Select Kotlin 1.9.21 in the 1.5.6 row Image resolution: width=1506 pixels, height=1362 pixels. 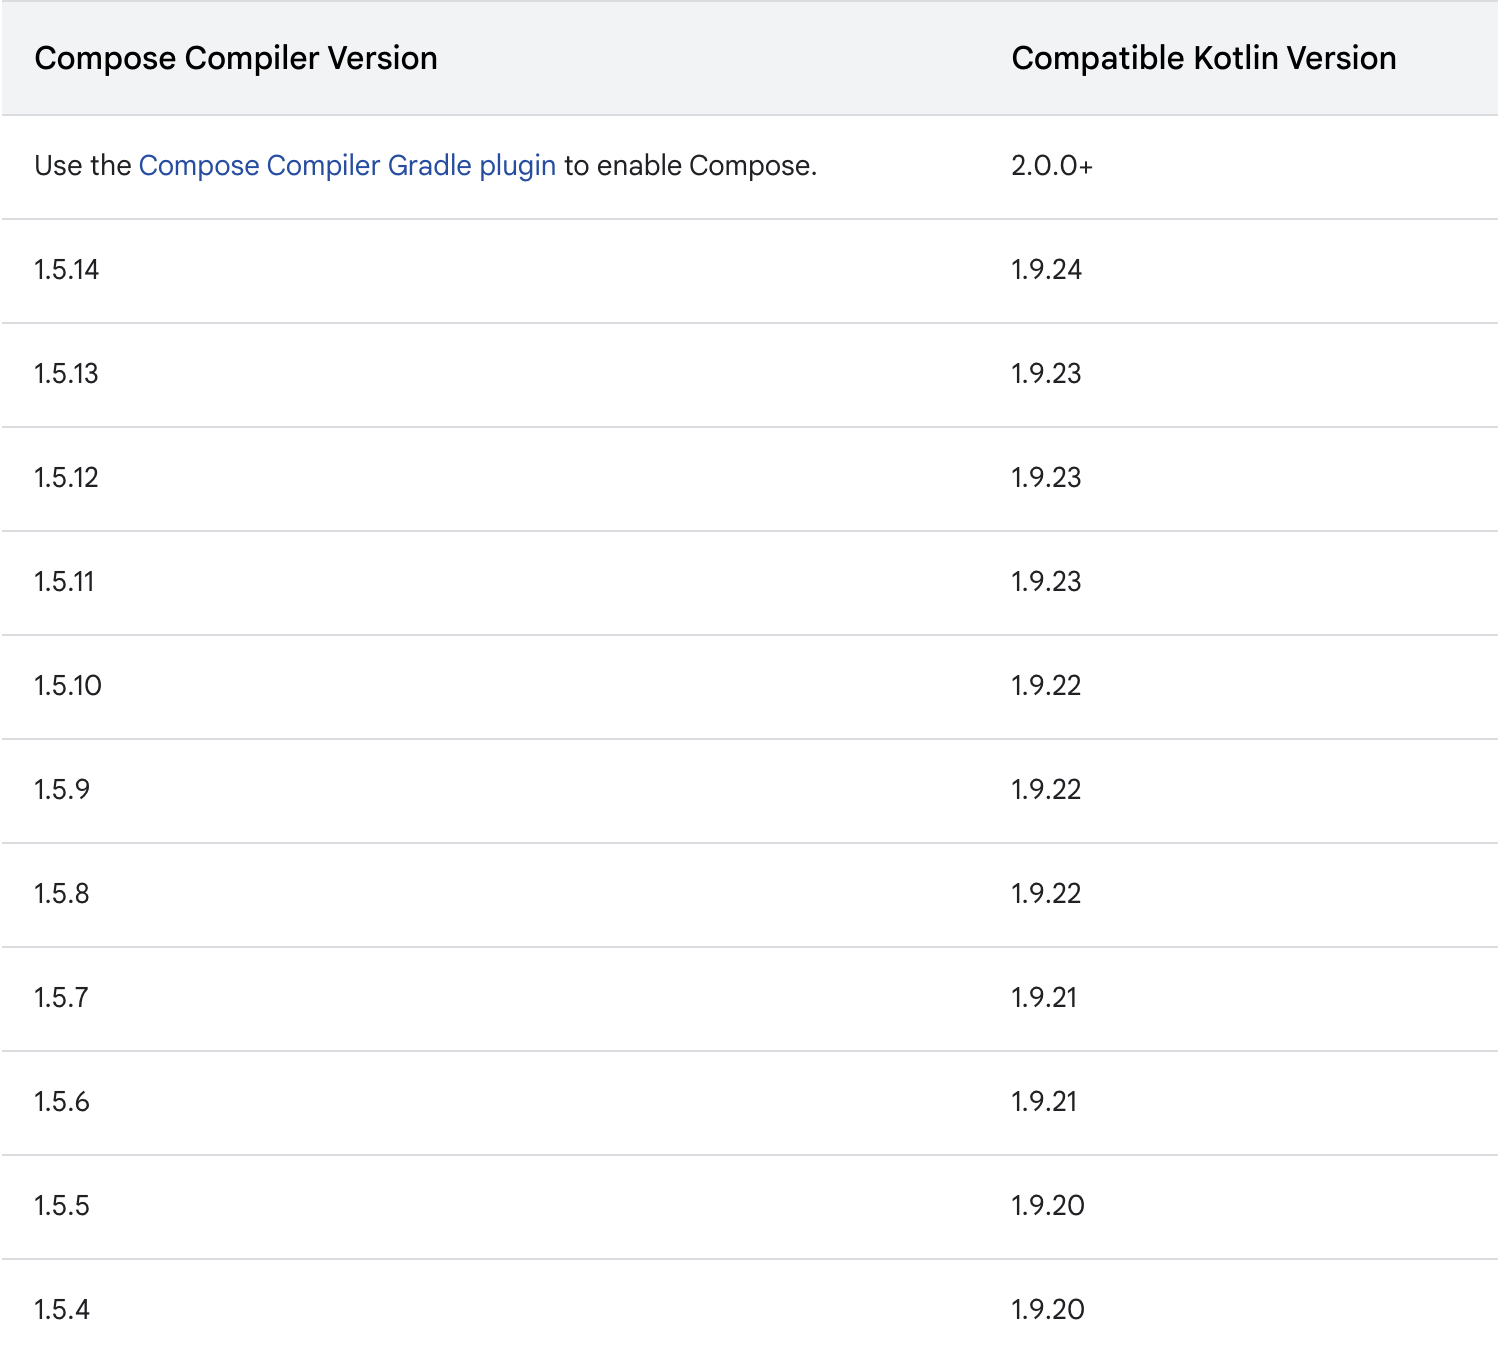click(1044, 1102)
